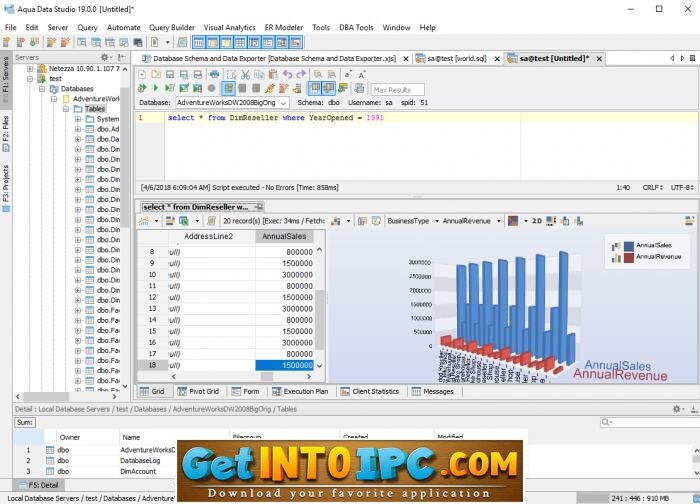Open the F3: Projects side panel
The width and height of the screenshot is (700, 504).
tap(6, 187)
